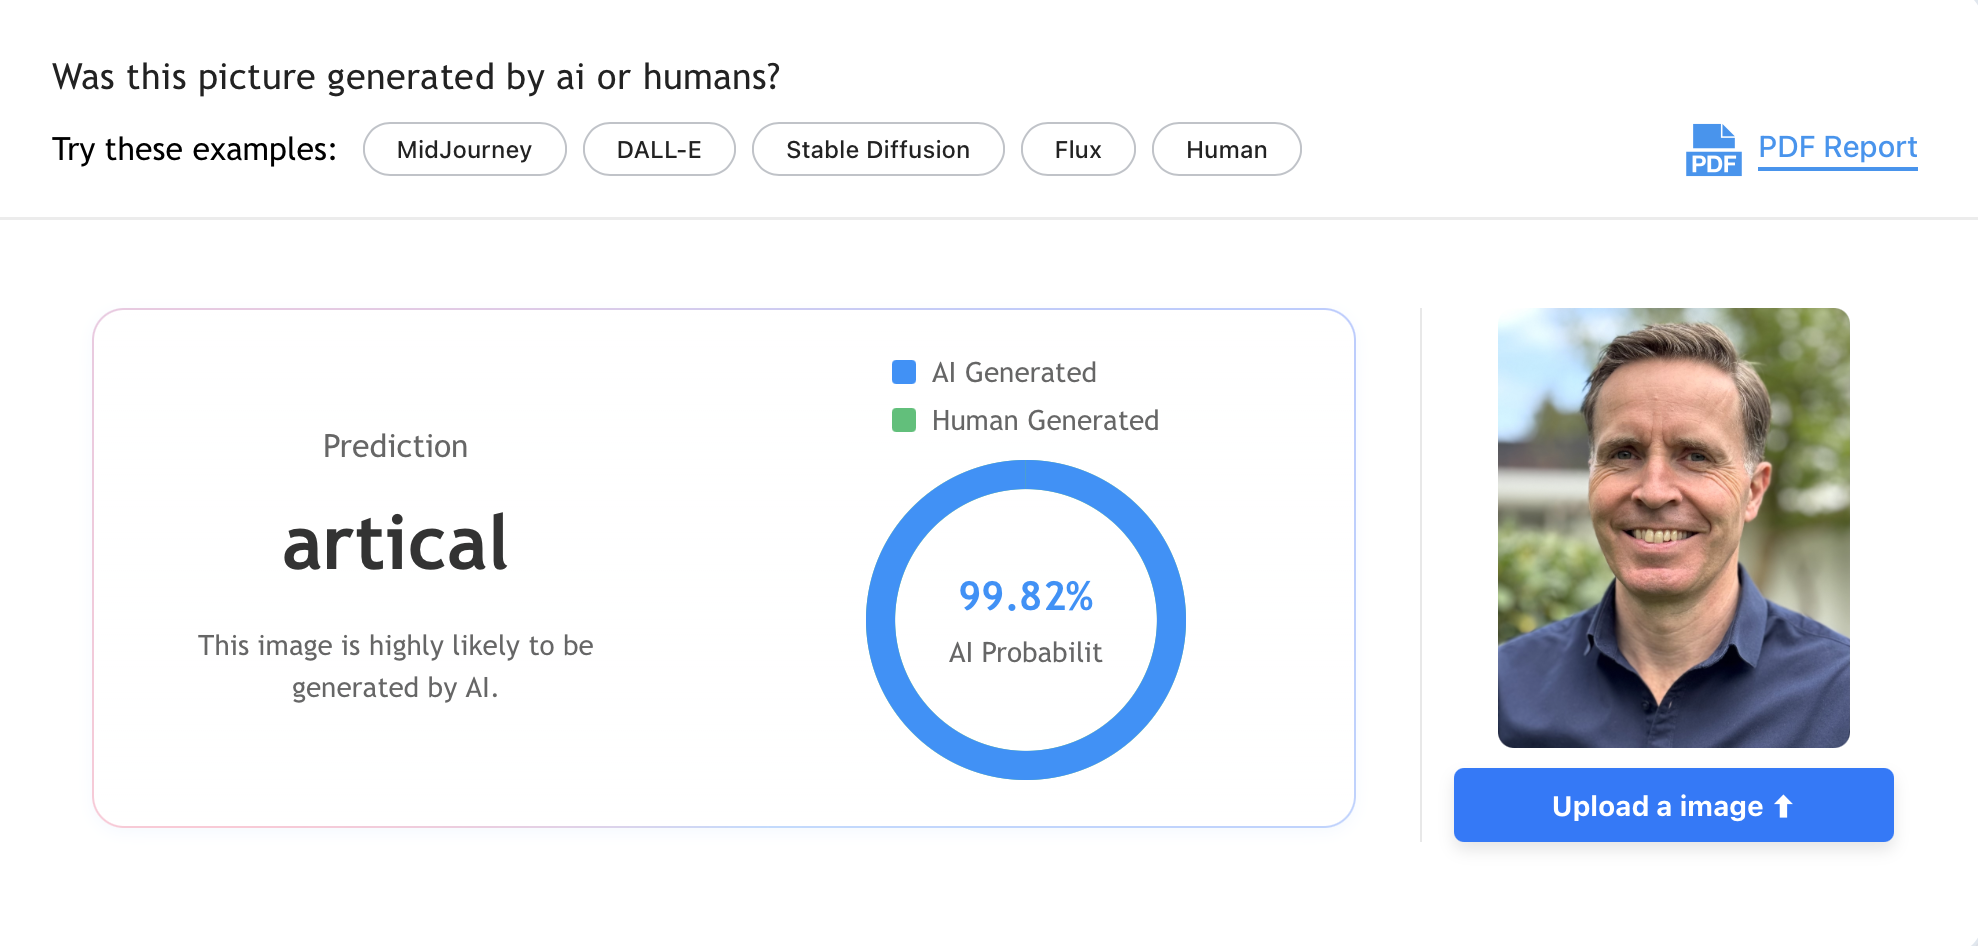The image size is (1978, 946).
Task: Pick the Human example
Action: 1226,149
